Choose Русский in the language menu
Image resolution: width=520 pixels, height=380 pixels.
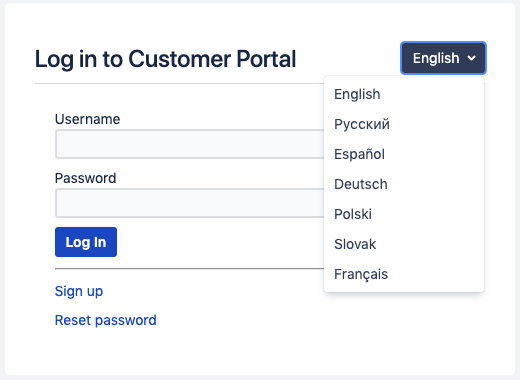point(404,124)
